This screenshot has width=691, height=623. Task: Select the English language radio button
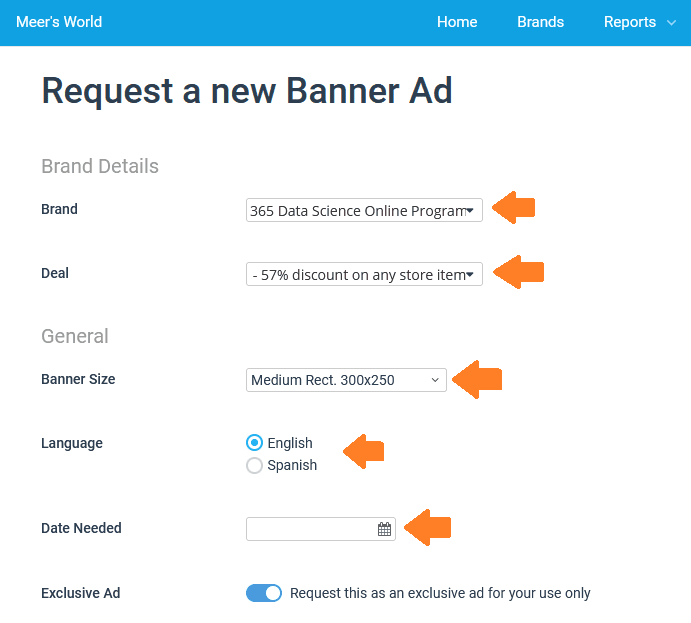pos(255,443)
